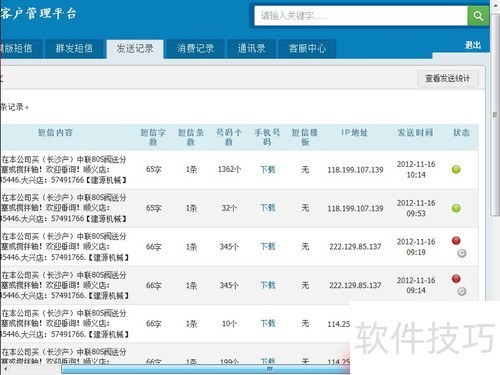Click the green status dot for 10:14 record
This screenshot has height=375, width=500.
click(x=456, y=169)
